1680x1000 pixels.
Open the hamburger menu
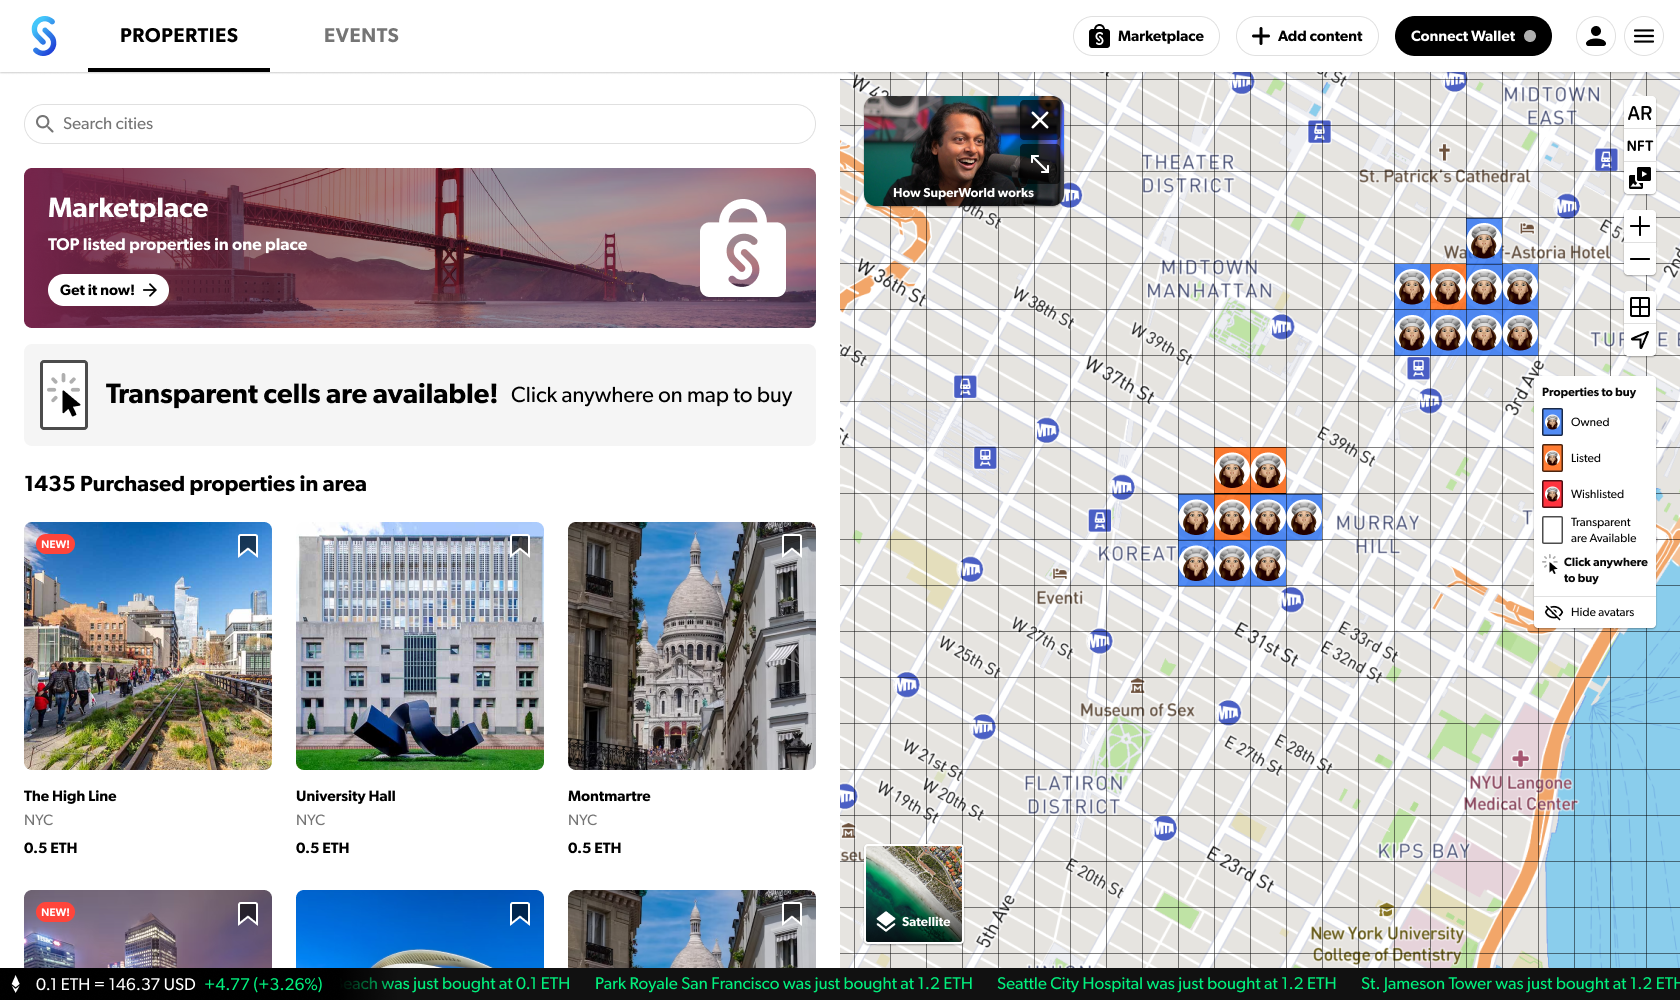[x=1644, y=36]
